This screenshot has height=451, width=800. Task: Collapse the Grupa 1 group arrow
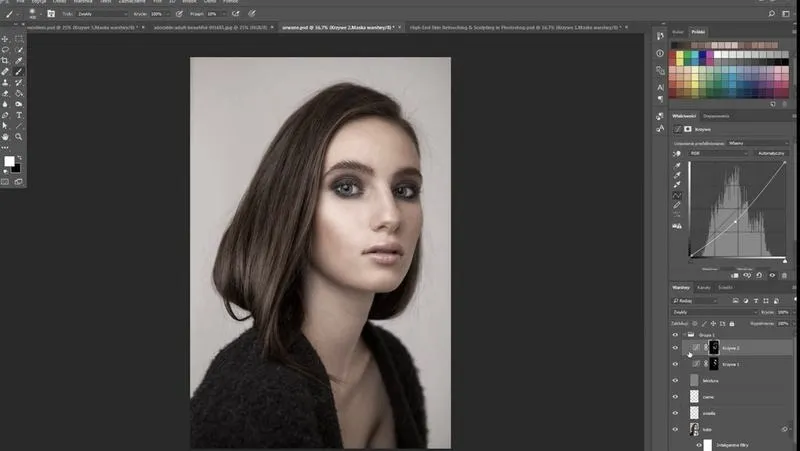pyautogui.click(x=684, y=335)
